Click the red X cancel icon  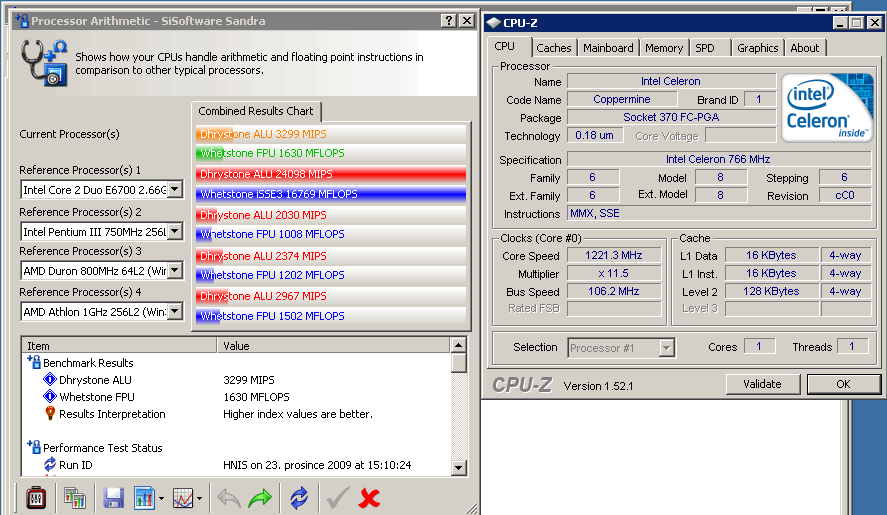coord(369,497)
